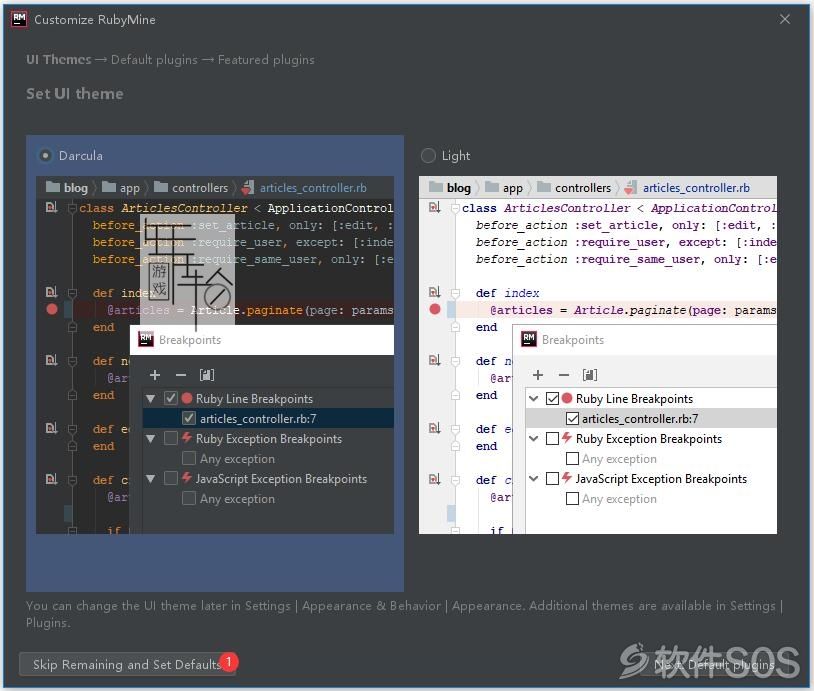Click the Ruby Line Breakpoints red dot in Darcula preview
This screenshot has height=691, width=814.
click(x=187, y=398)
